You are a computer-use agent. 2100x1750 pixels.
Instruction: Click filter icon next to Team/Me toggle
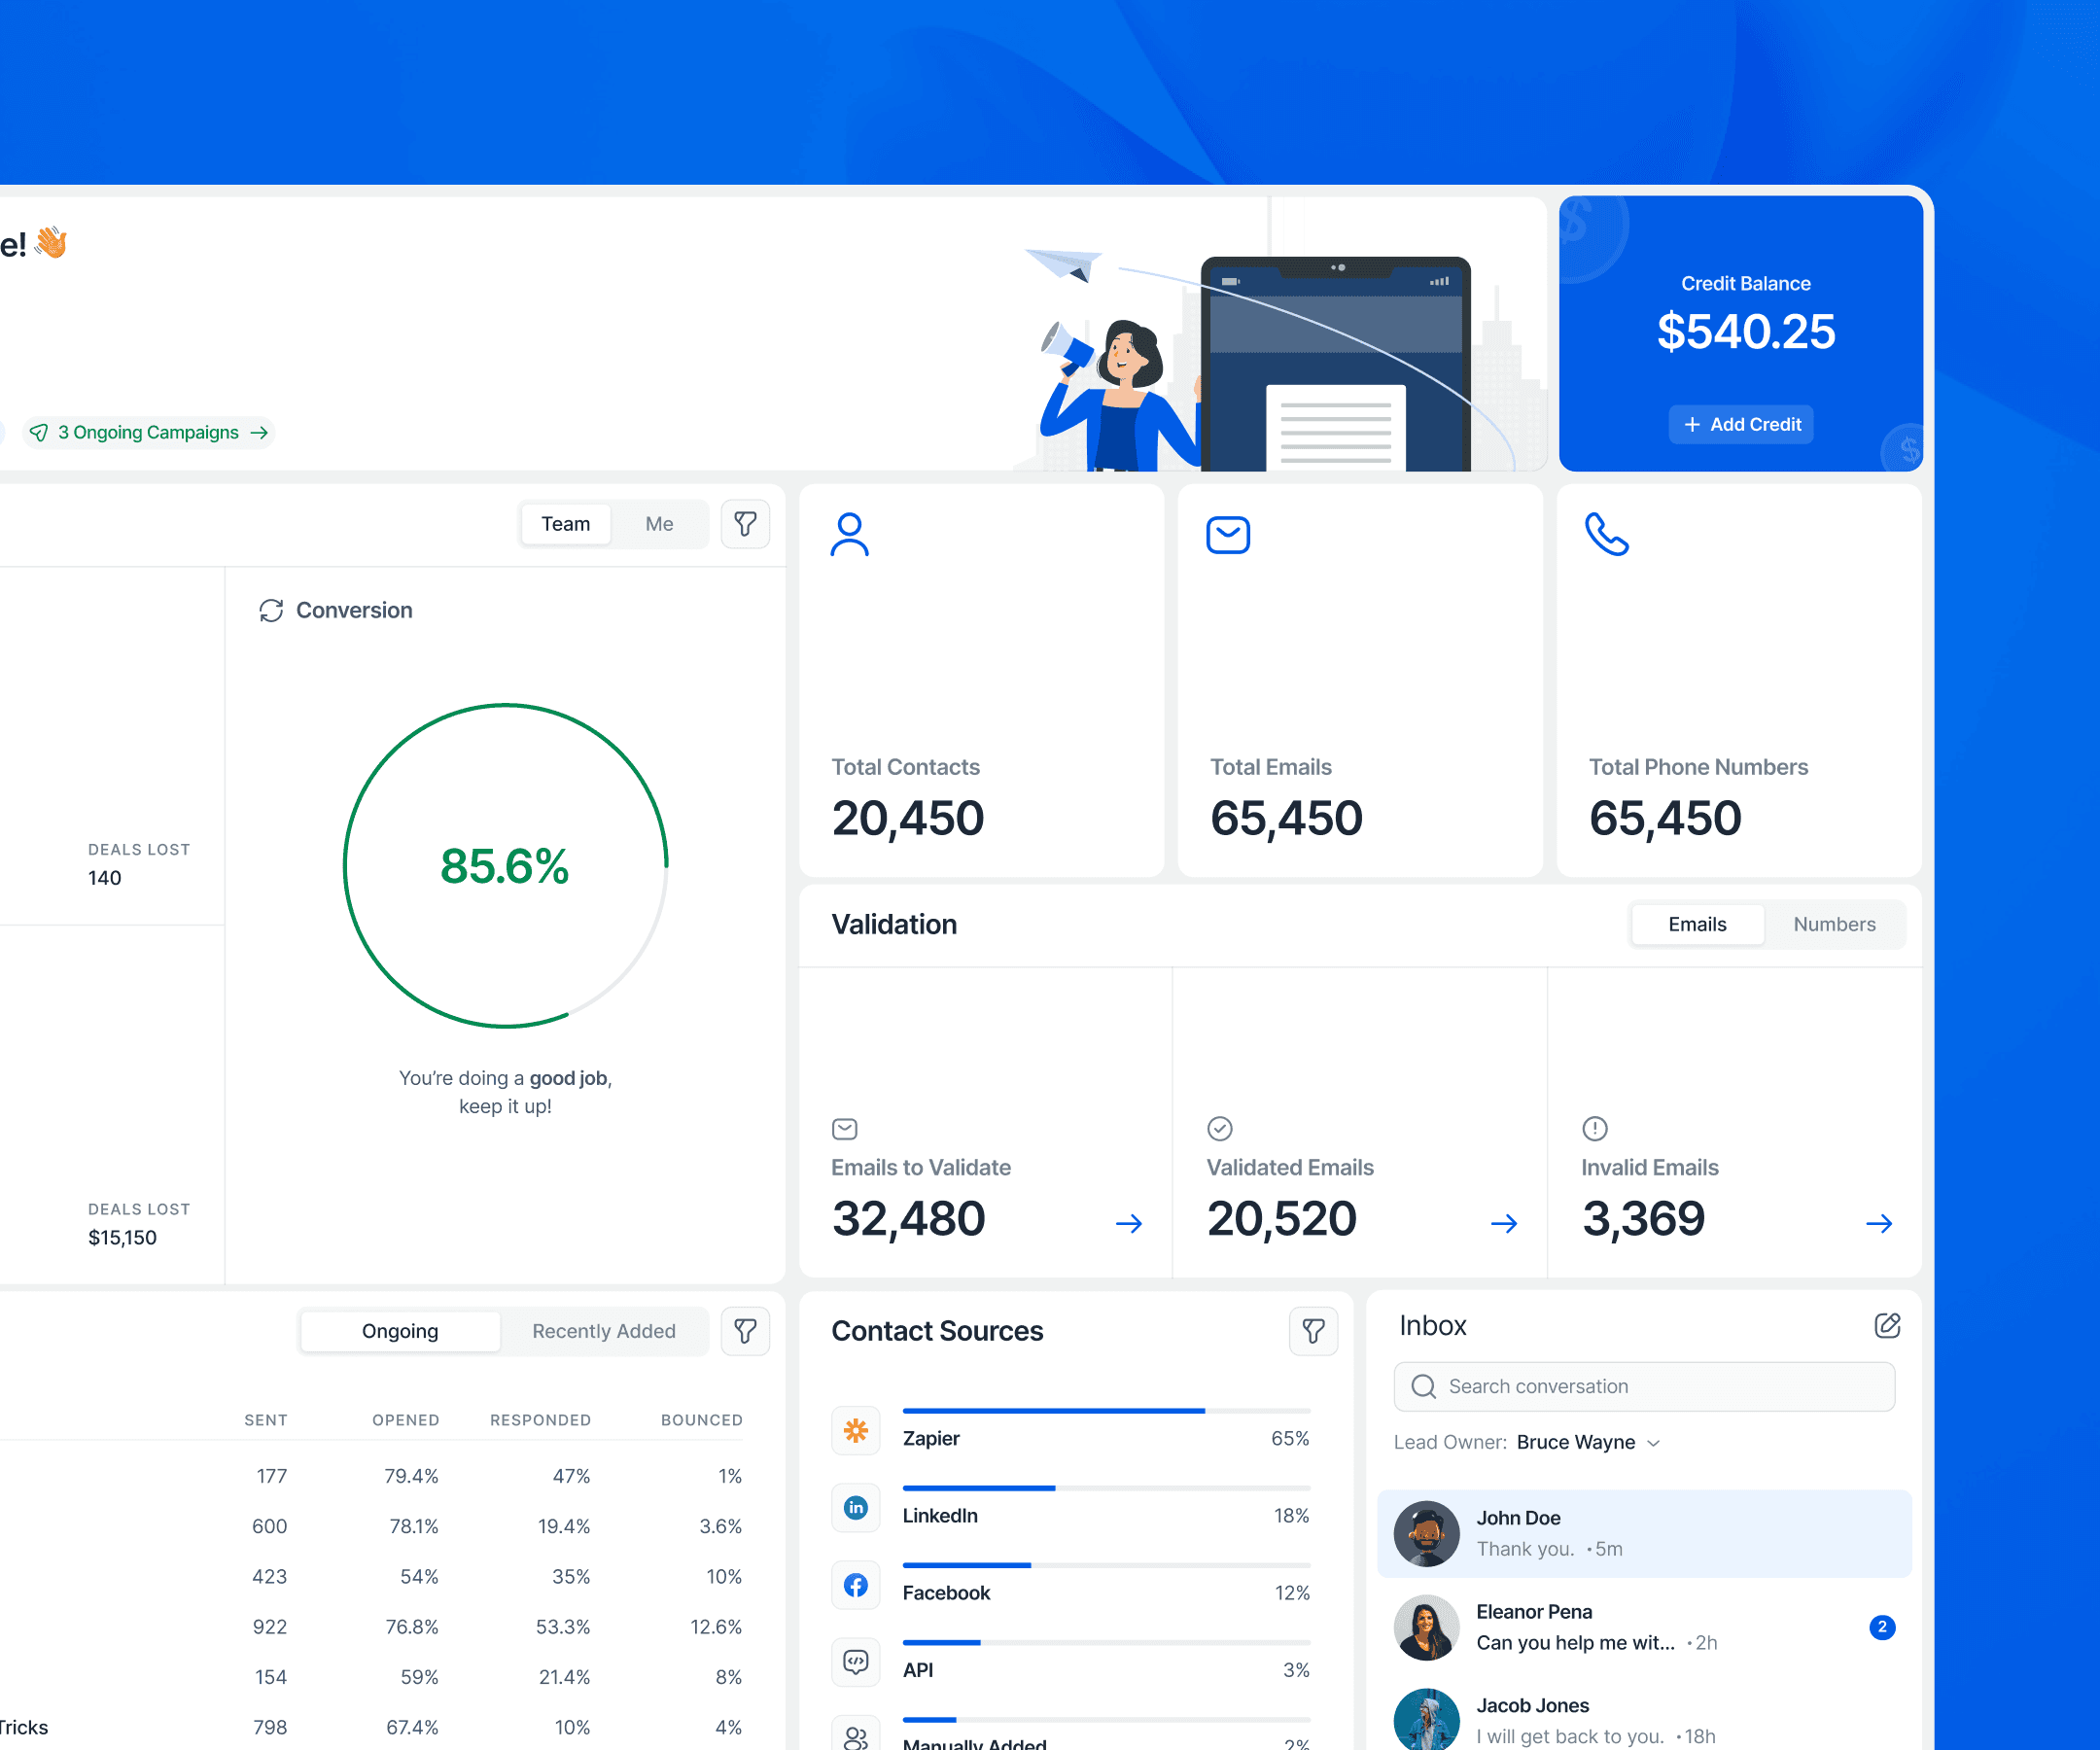745,524
